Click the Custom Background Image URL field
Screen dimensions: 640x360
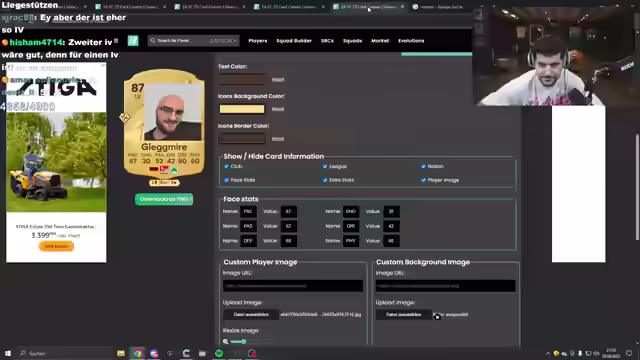pos(445,286)
